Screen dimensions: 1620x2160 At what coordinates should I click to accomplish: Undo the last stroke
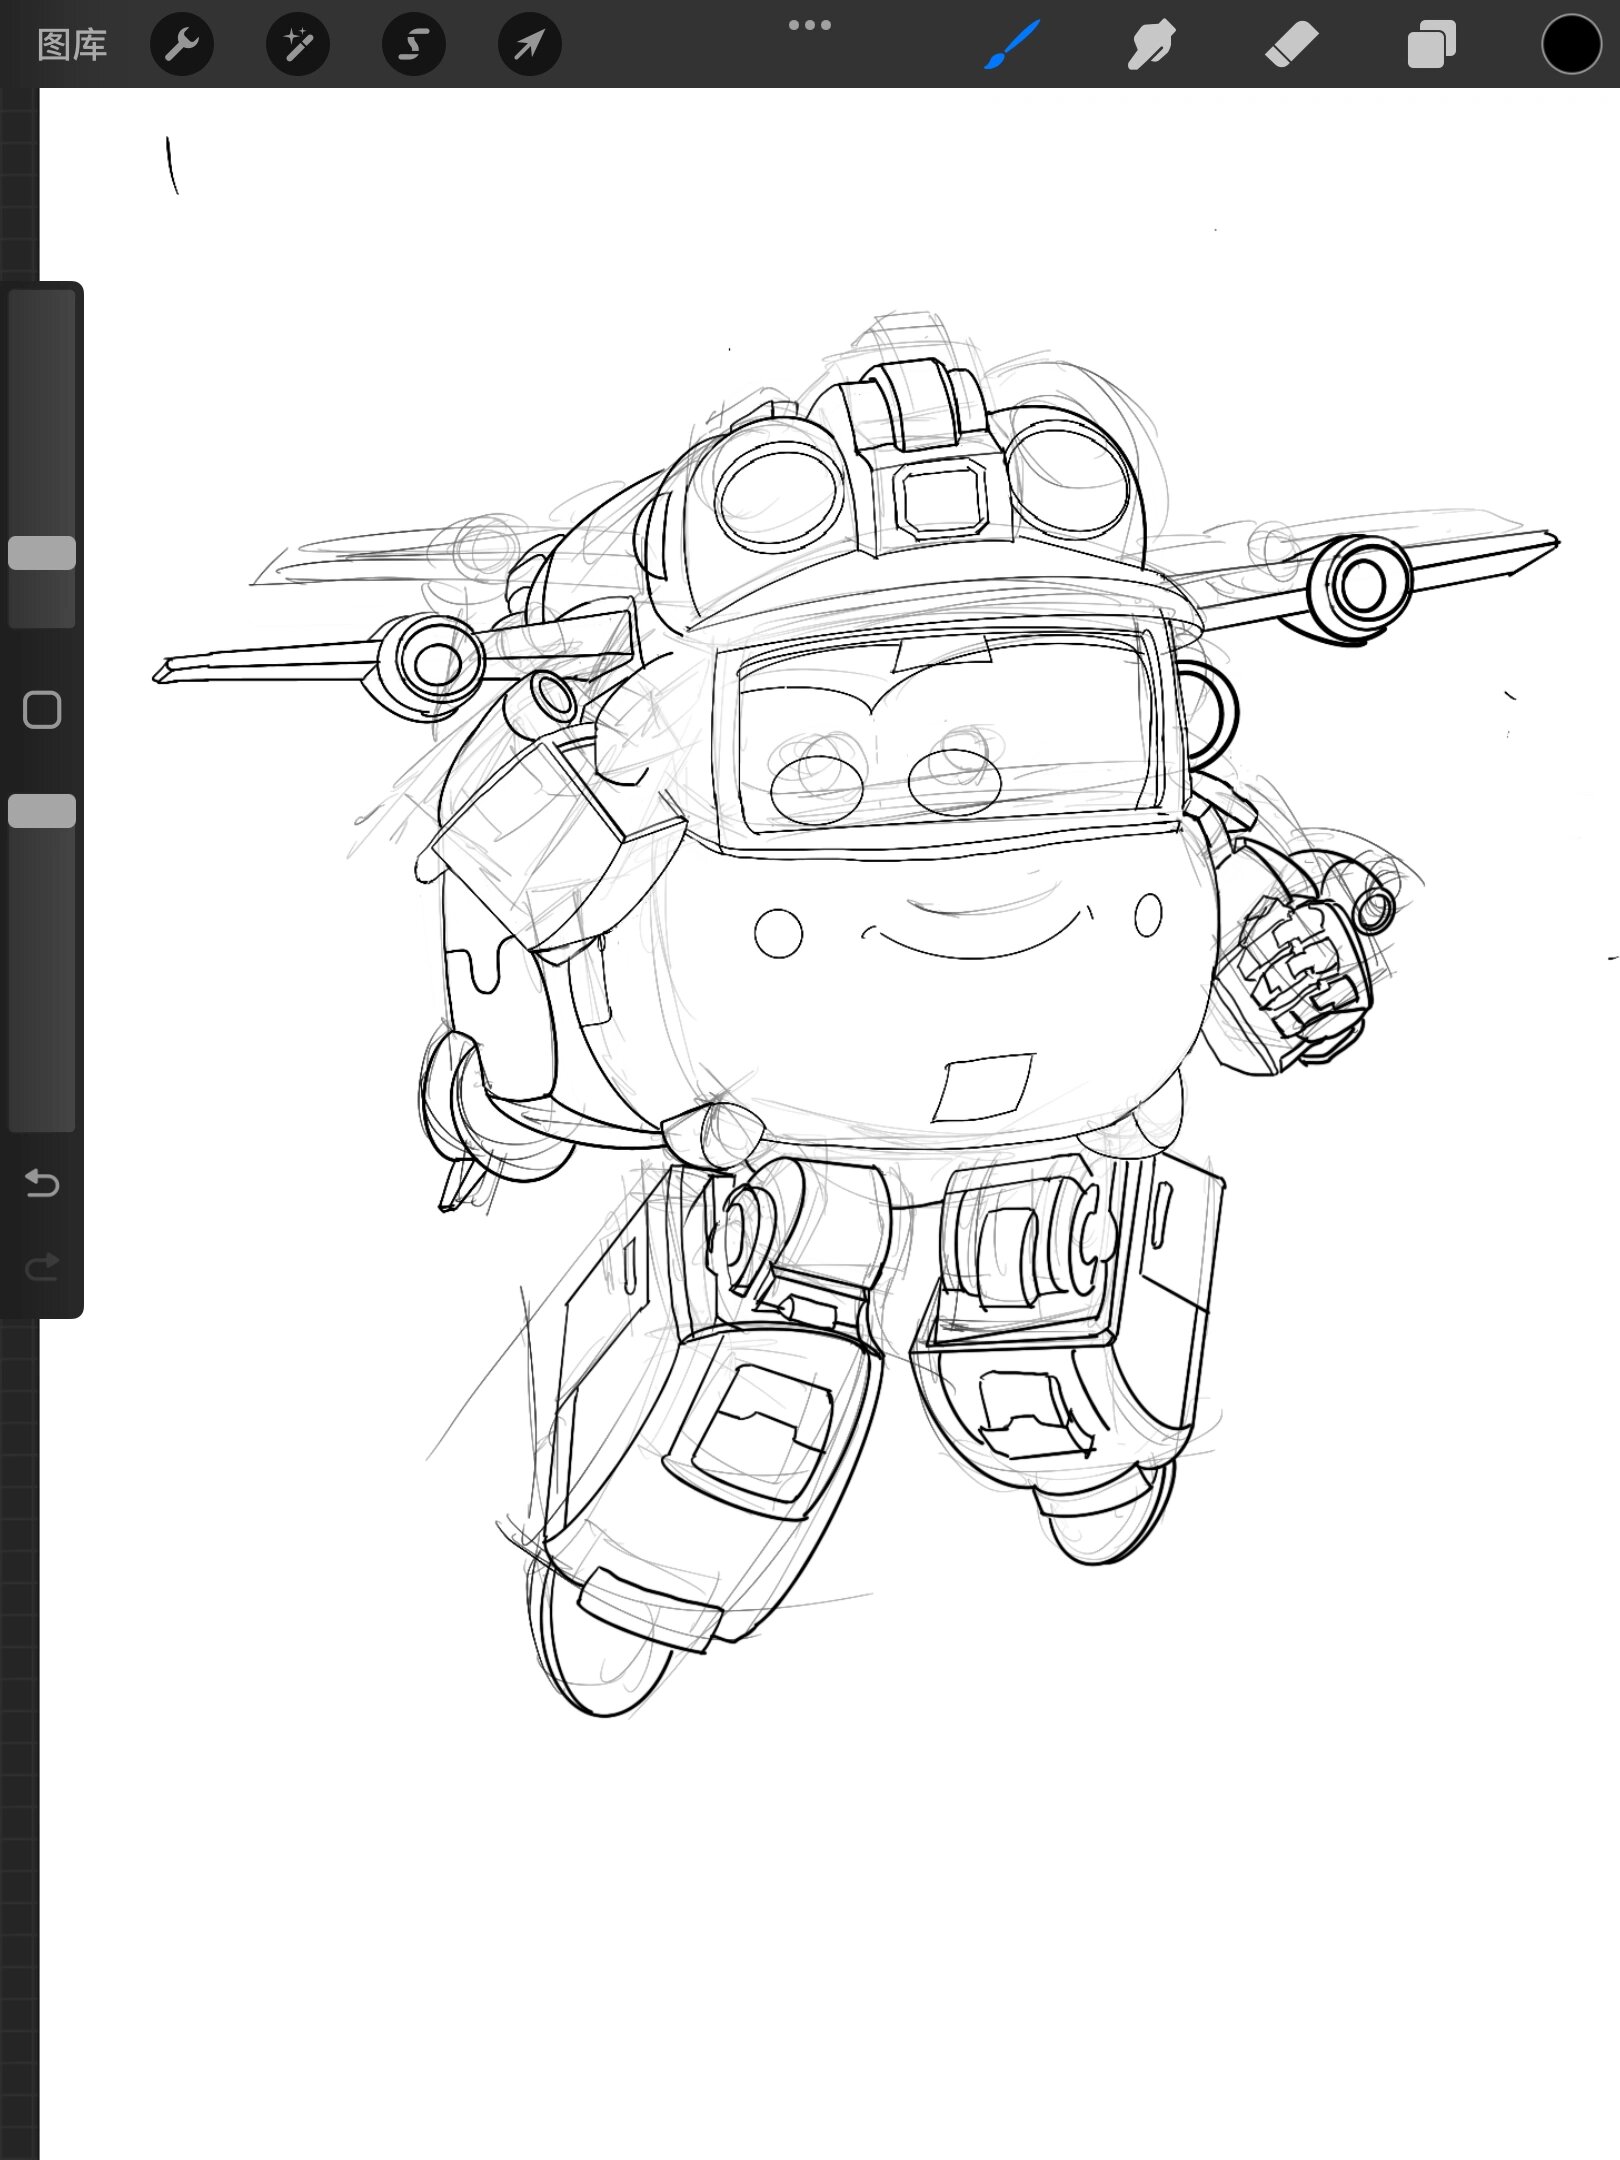[42, 1184]
